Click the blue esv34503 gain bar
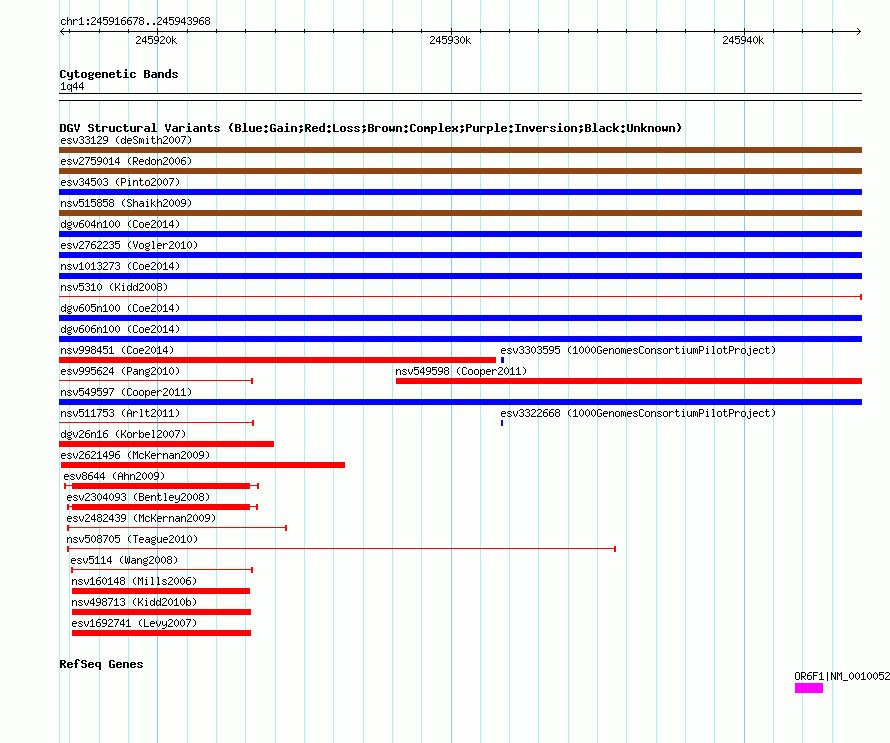This screenshot has height=743, width=890. tap(460, 192)
